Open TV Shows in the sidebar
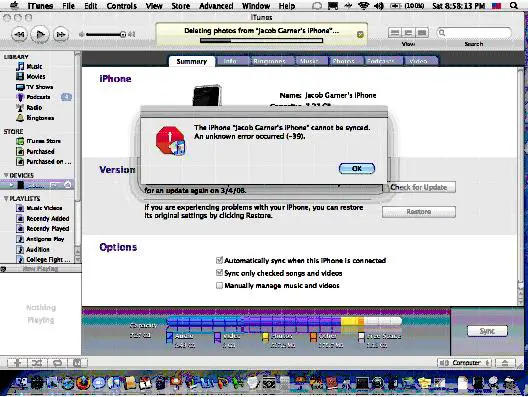 pos(39,87)
